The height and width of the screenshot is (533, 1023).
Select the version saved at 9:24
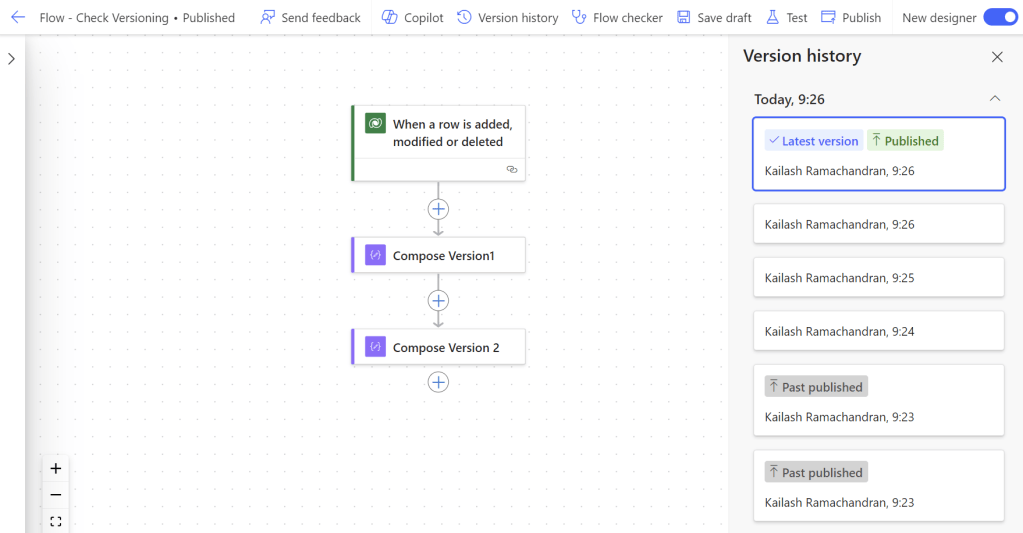click(878, 331)
